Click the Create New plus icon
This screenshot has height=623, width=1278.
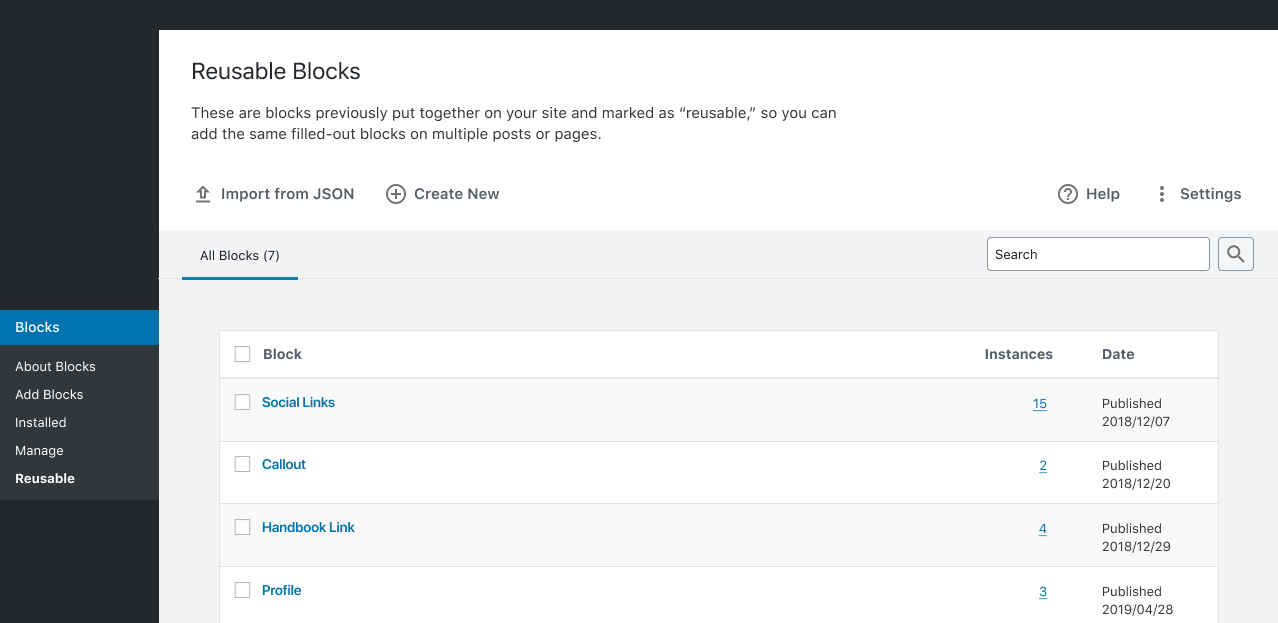point(395,193)
